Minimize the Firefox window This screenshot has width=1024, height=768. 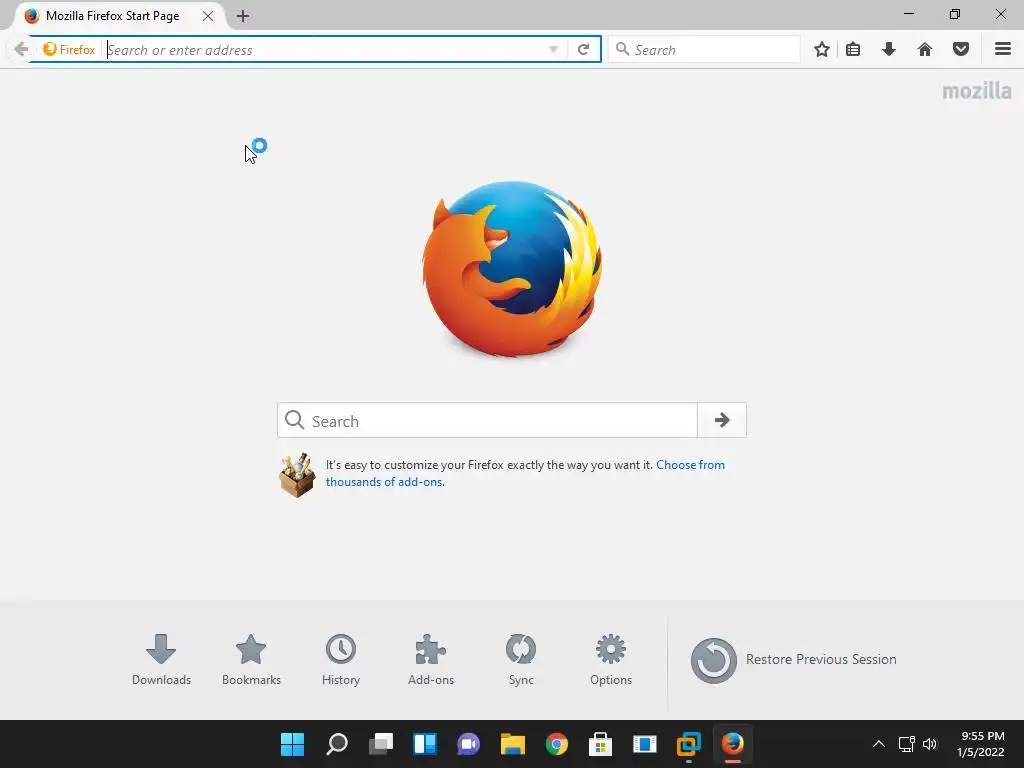909,14
